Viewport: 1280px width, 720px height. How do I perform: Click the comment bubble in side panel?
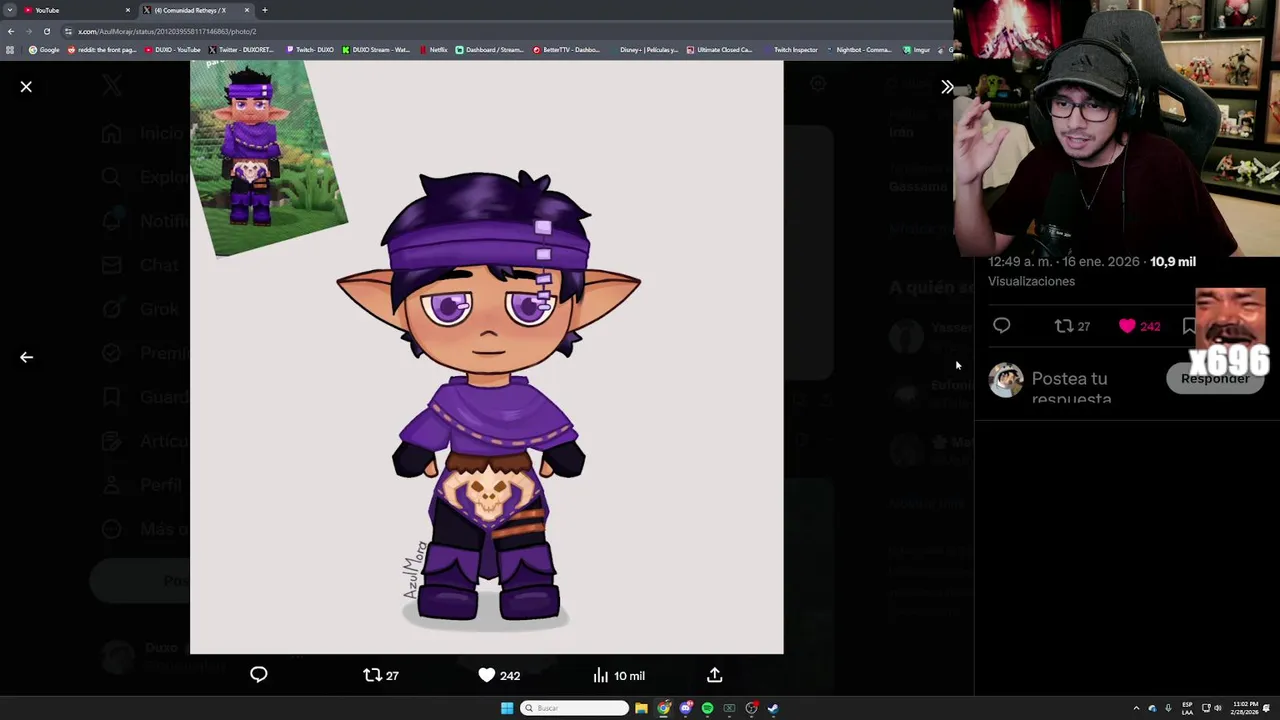point(1002,326)
